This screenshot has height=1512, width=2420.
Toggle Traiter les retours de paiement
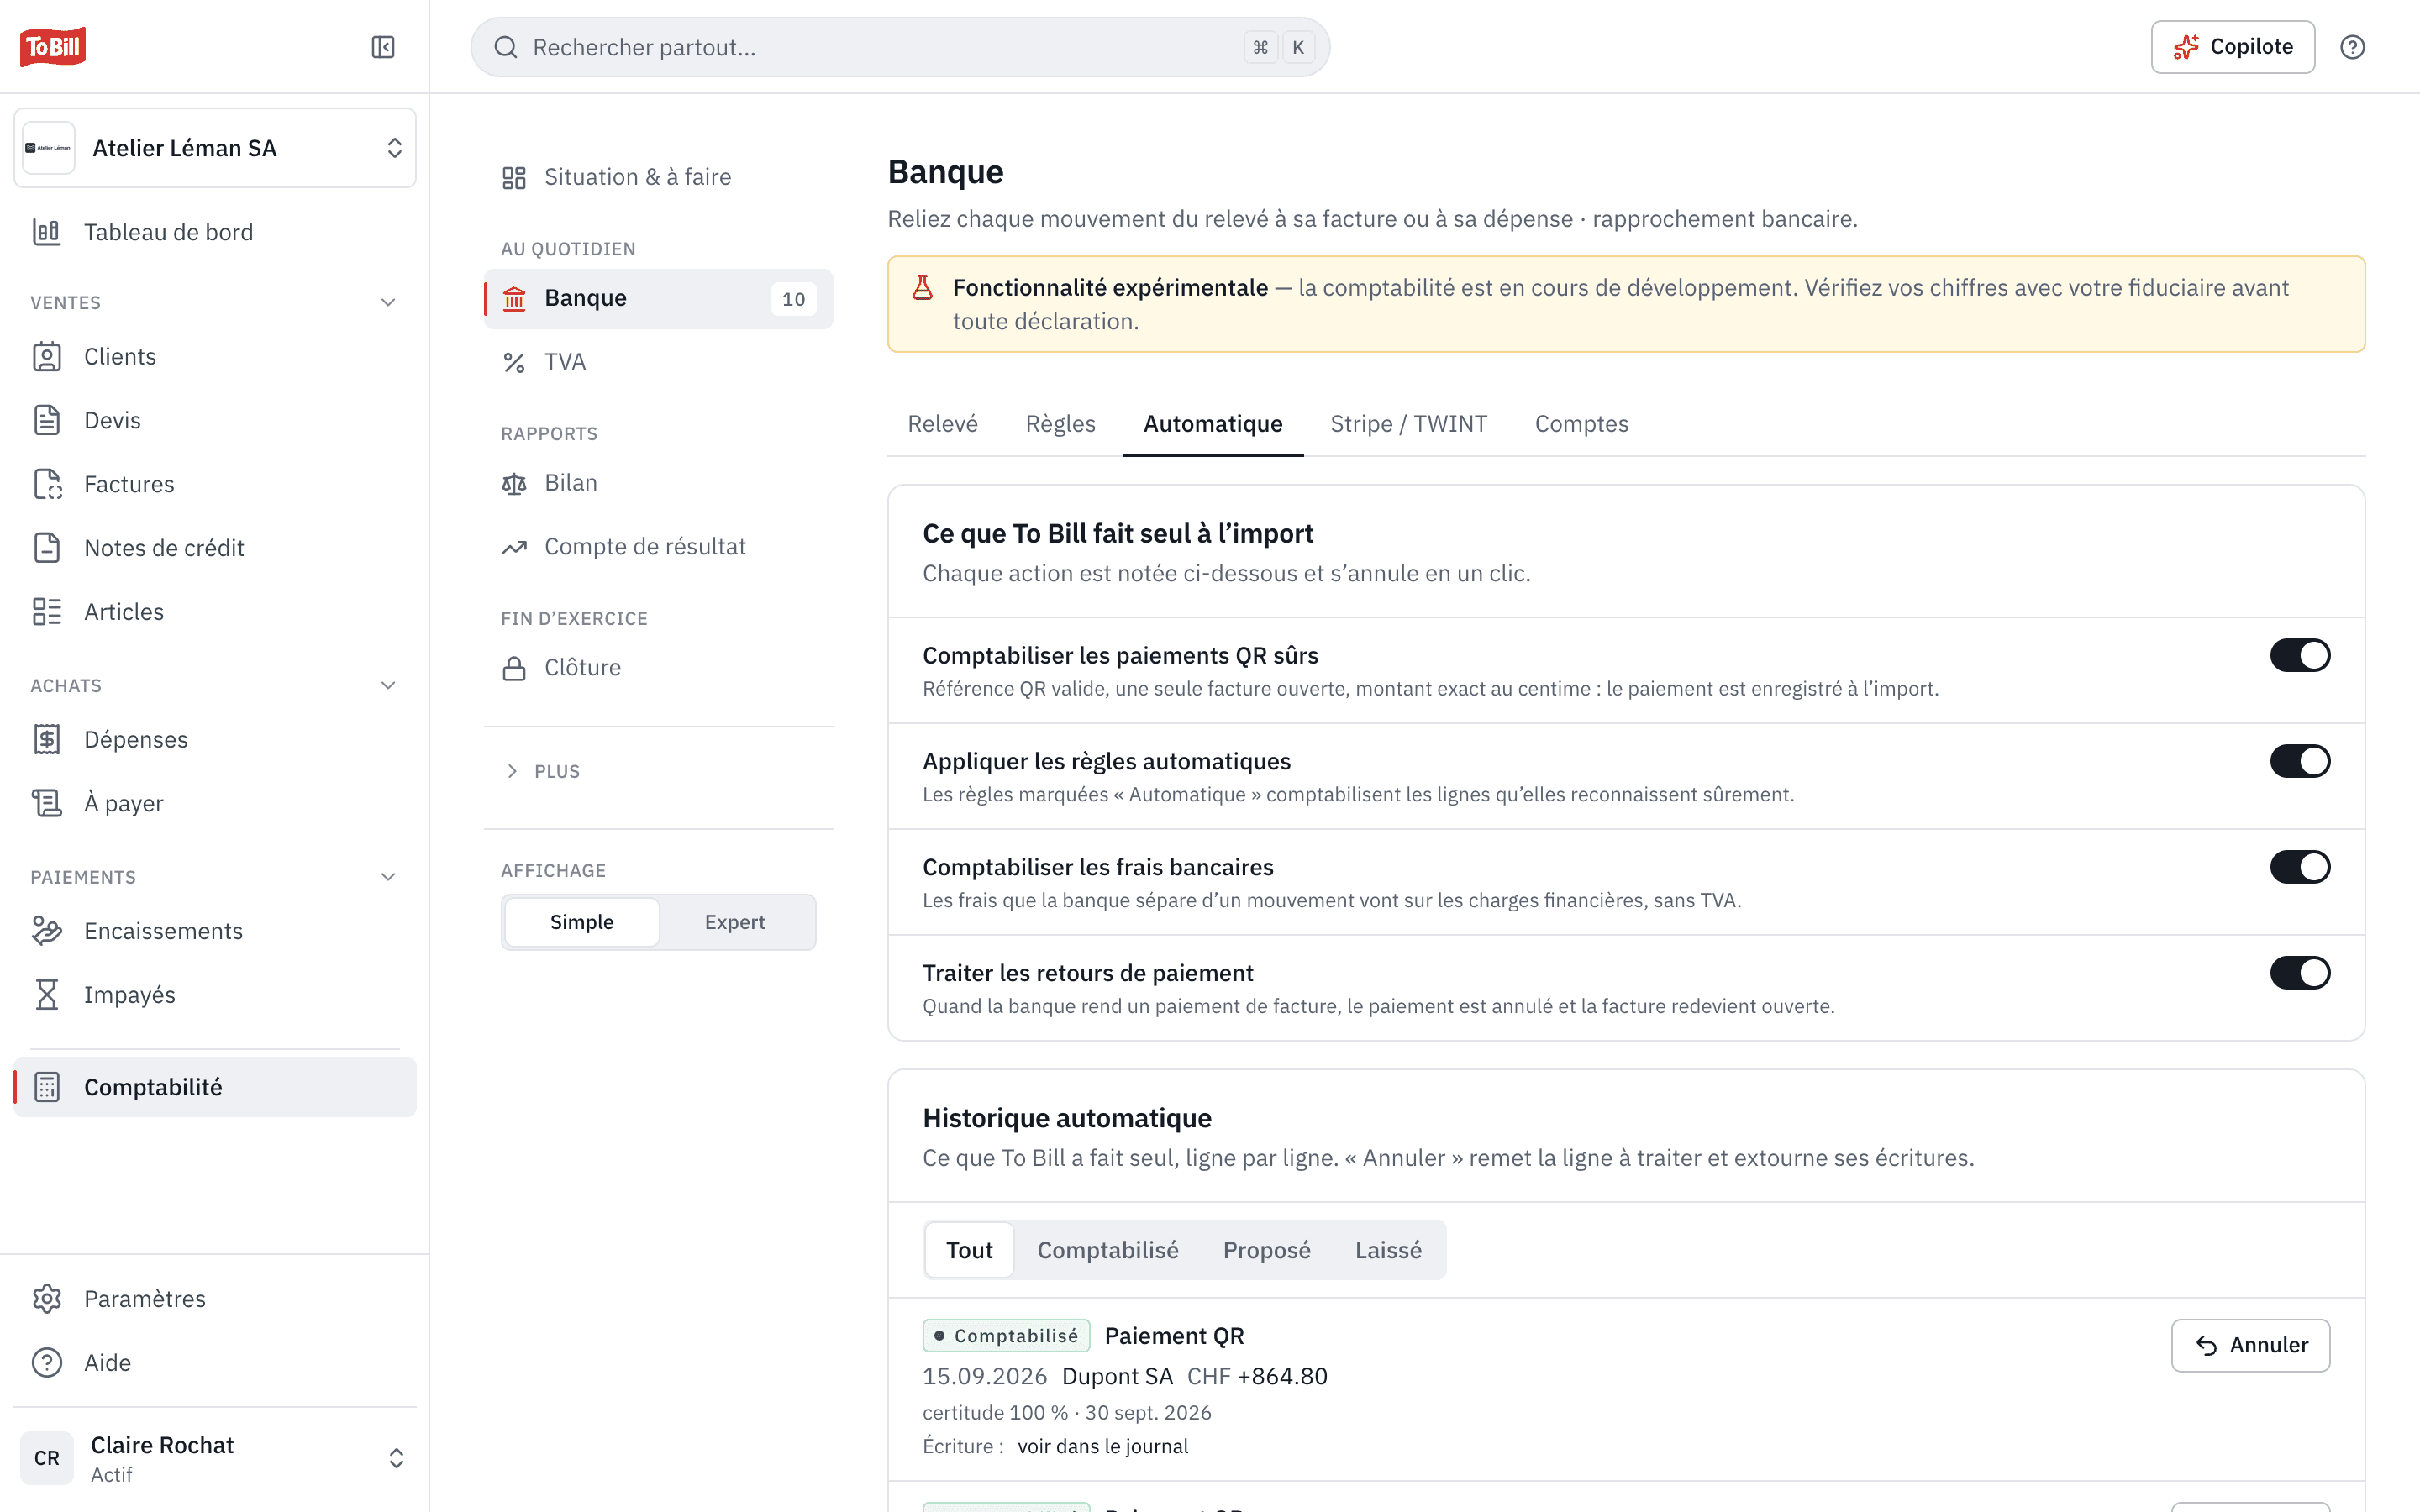point(2300,973)
